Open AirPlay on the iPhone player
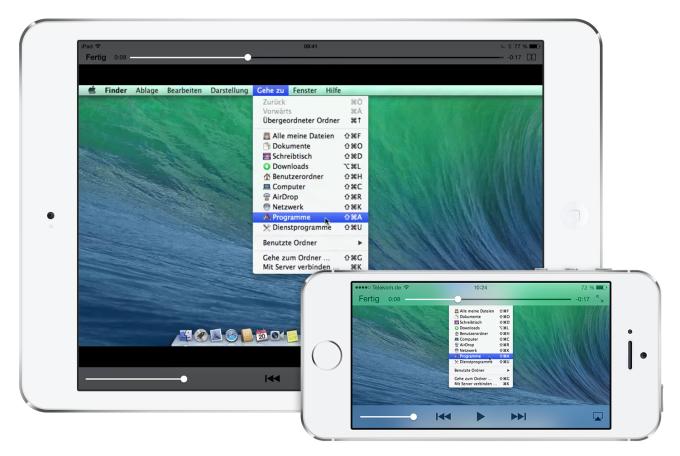 click(598, 417)
